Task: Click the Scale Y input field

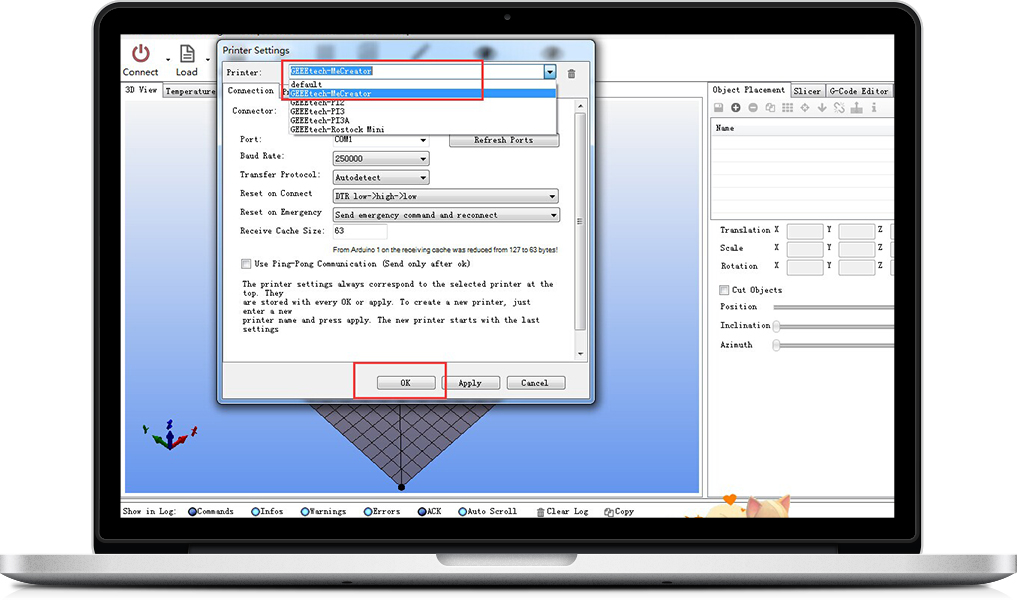Action: [x=857, y=249]
